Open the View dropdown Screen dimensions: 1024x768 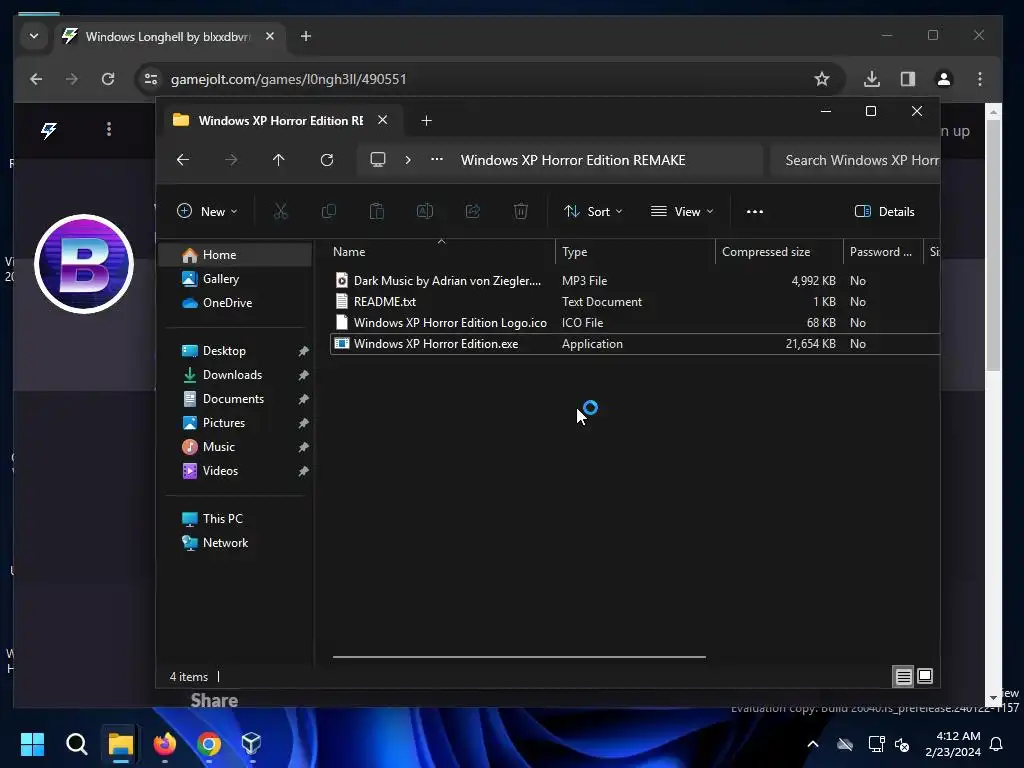(x=682, y=211)
